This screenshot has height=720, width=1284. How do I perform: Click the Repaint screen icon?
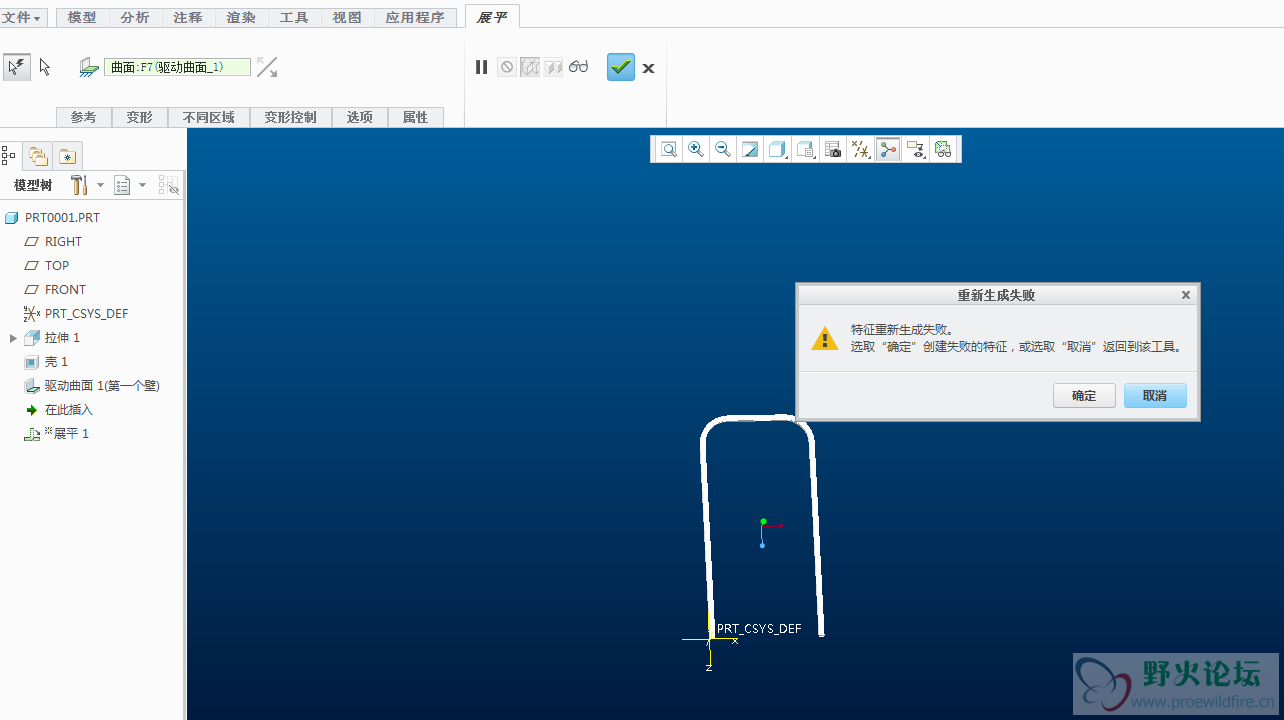750,149
